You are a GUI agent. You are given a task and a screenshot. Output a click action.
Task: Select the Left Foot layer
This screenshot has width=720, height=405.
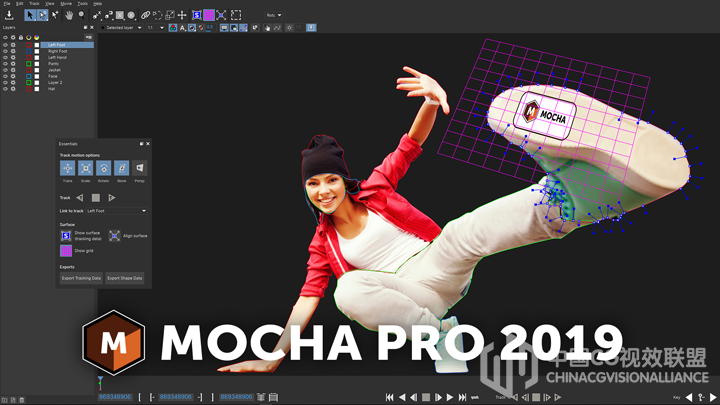[67, 45]
